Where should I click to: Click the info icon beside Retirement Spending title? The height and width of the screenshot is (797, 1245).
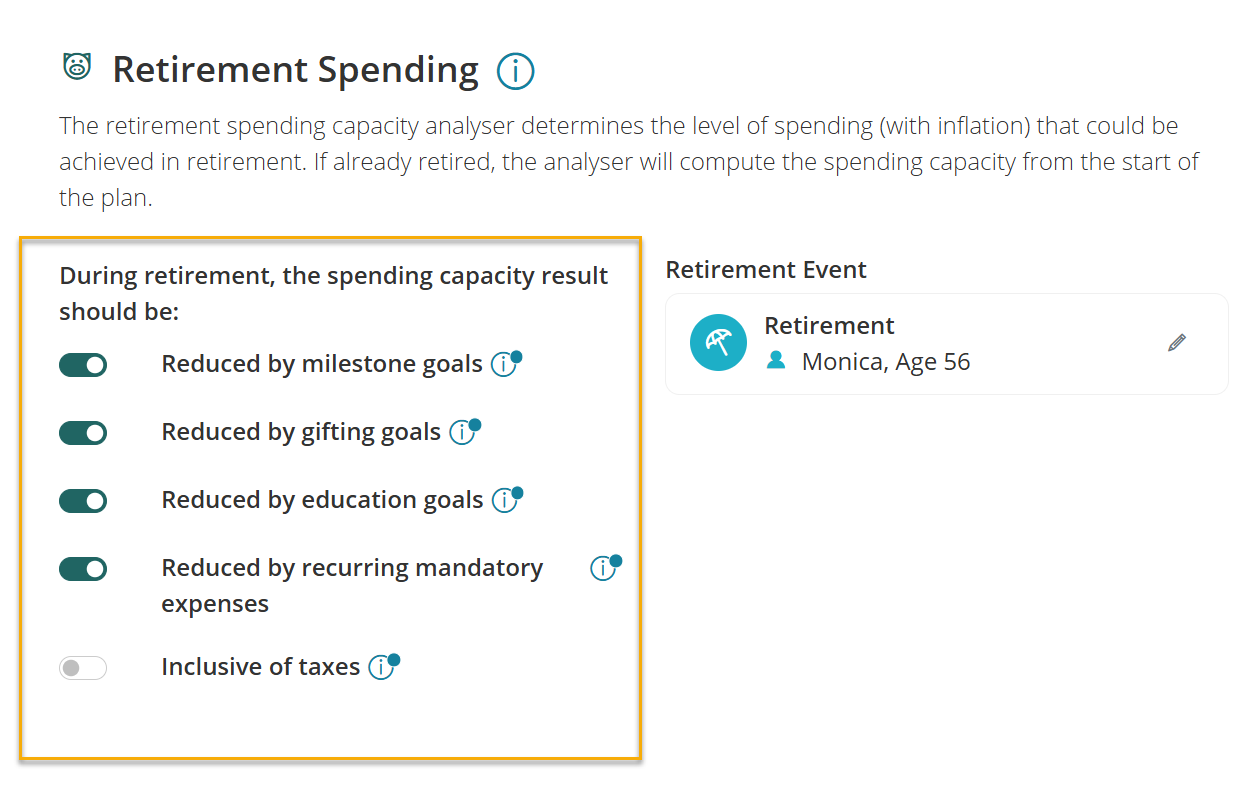pos(516,71)
